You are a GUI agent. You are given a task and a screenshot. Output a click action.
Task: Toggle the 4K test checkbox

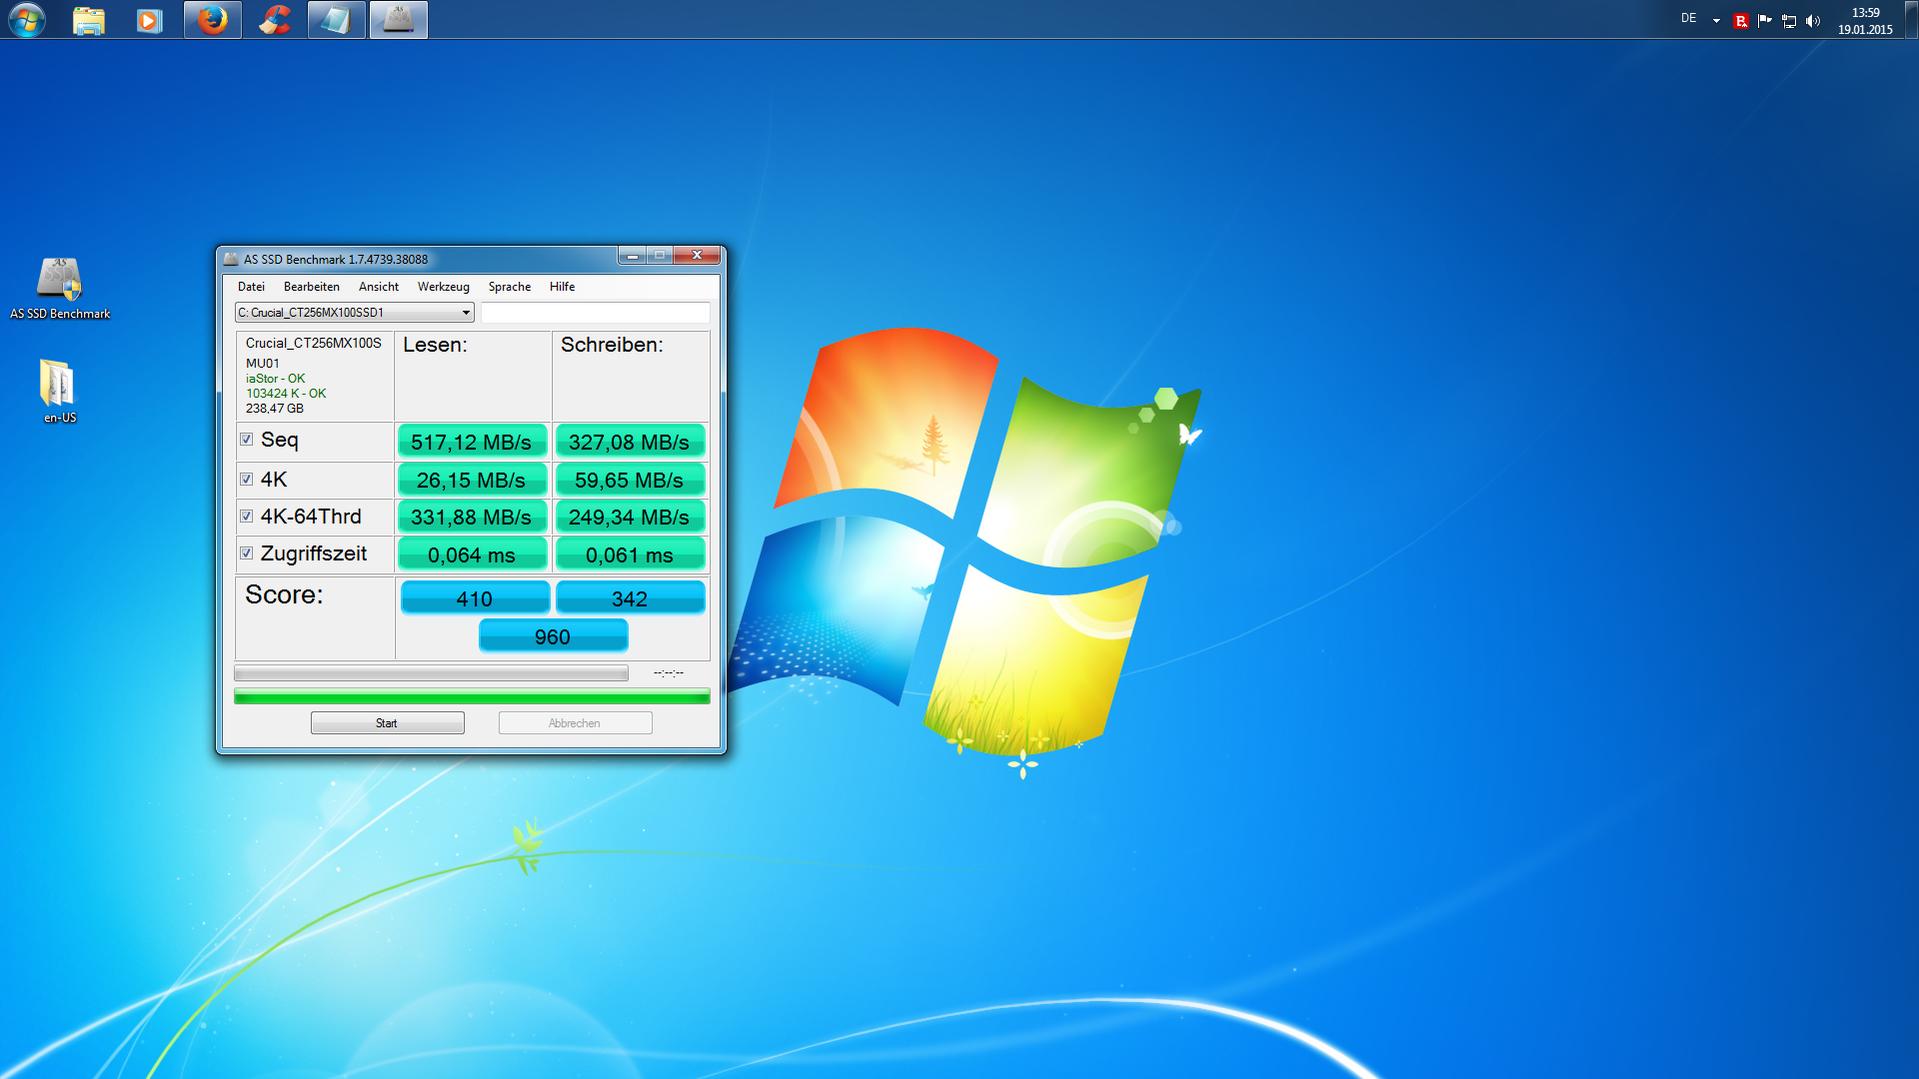click(x=246, y=479)
